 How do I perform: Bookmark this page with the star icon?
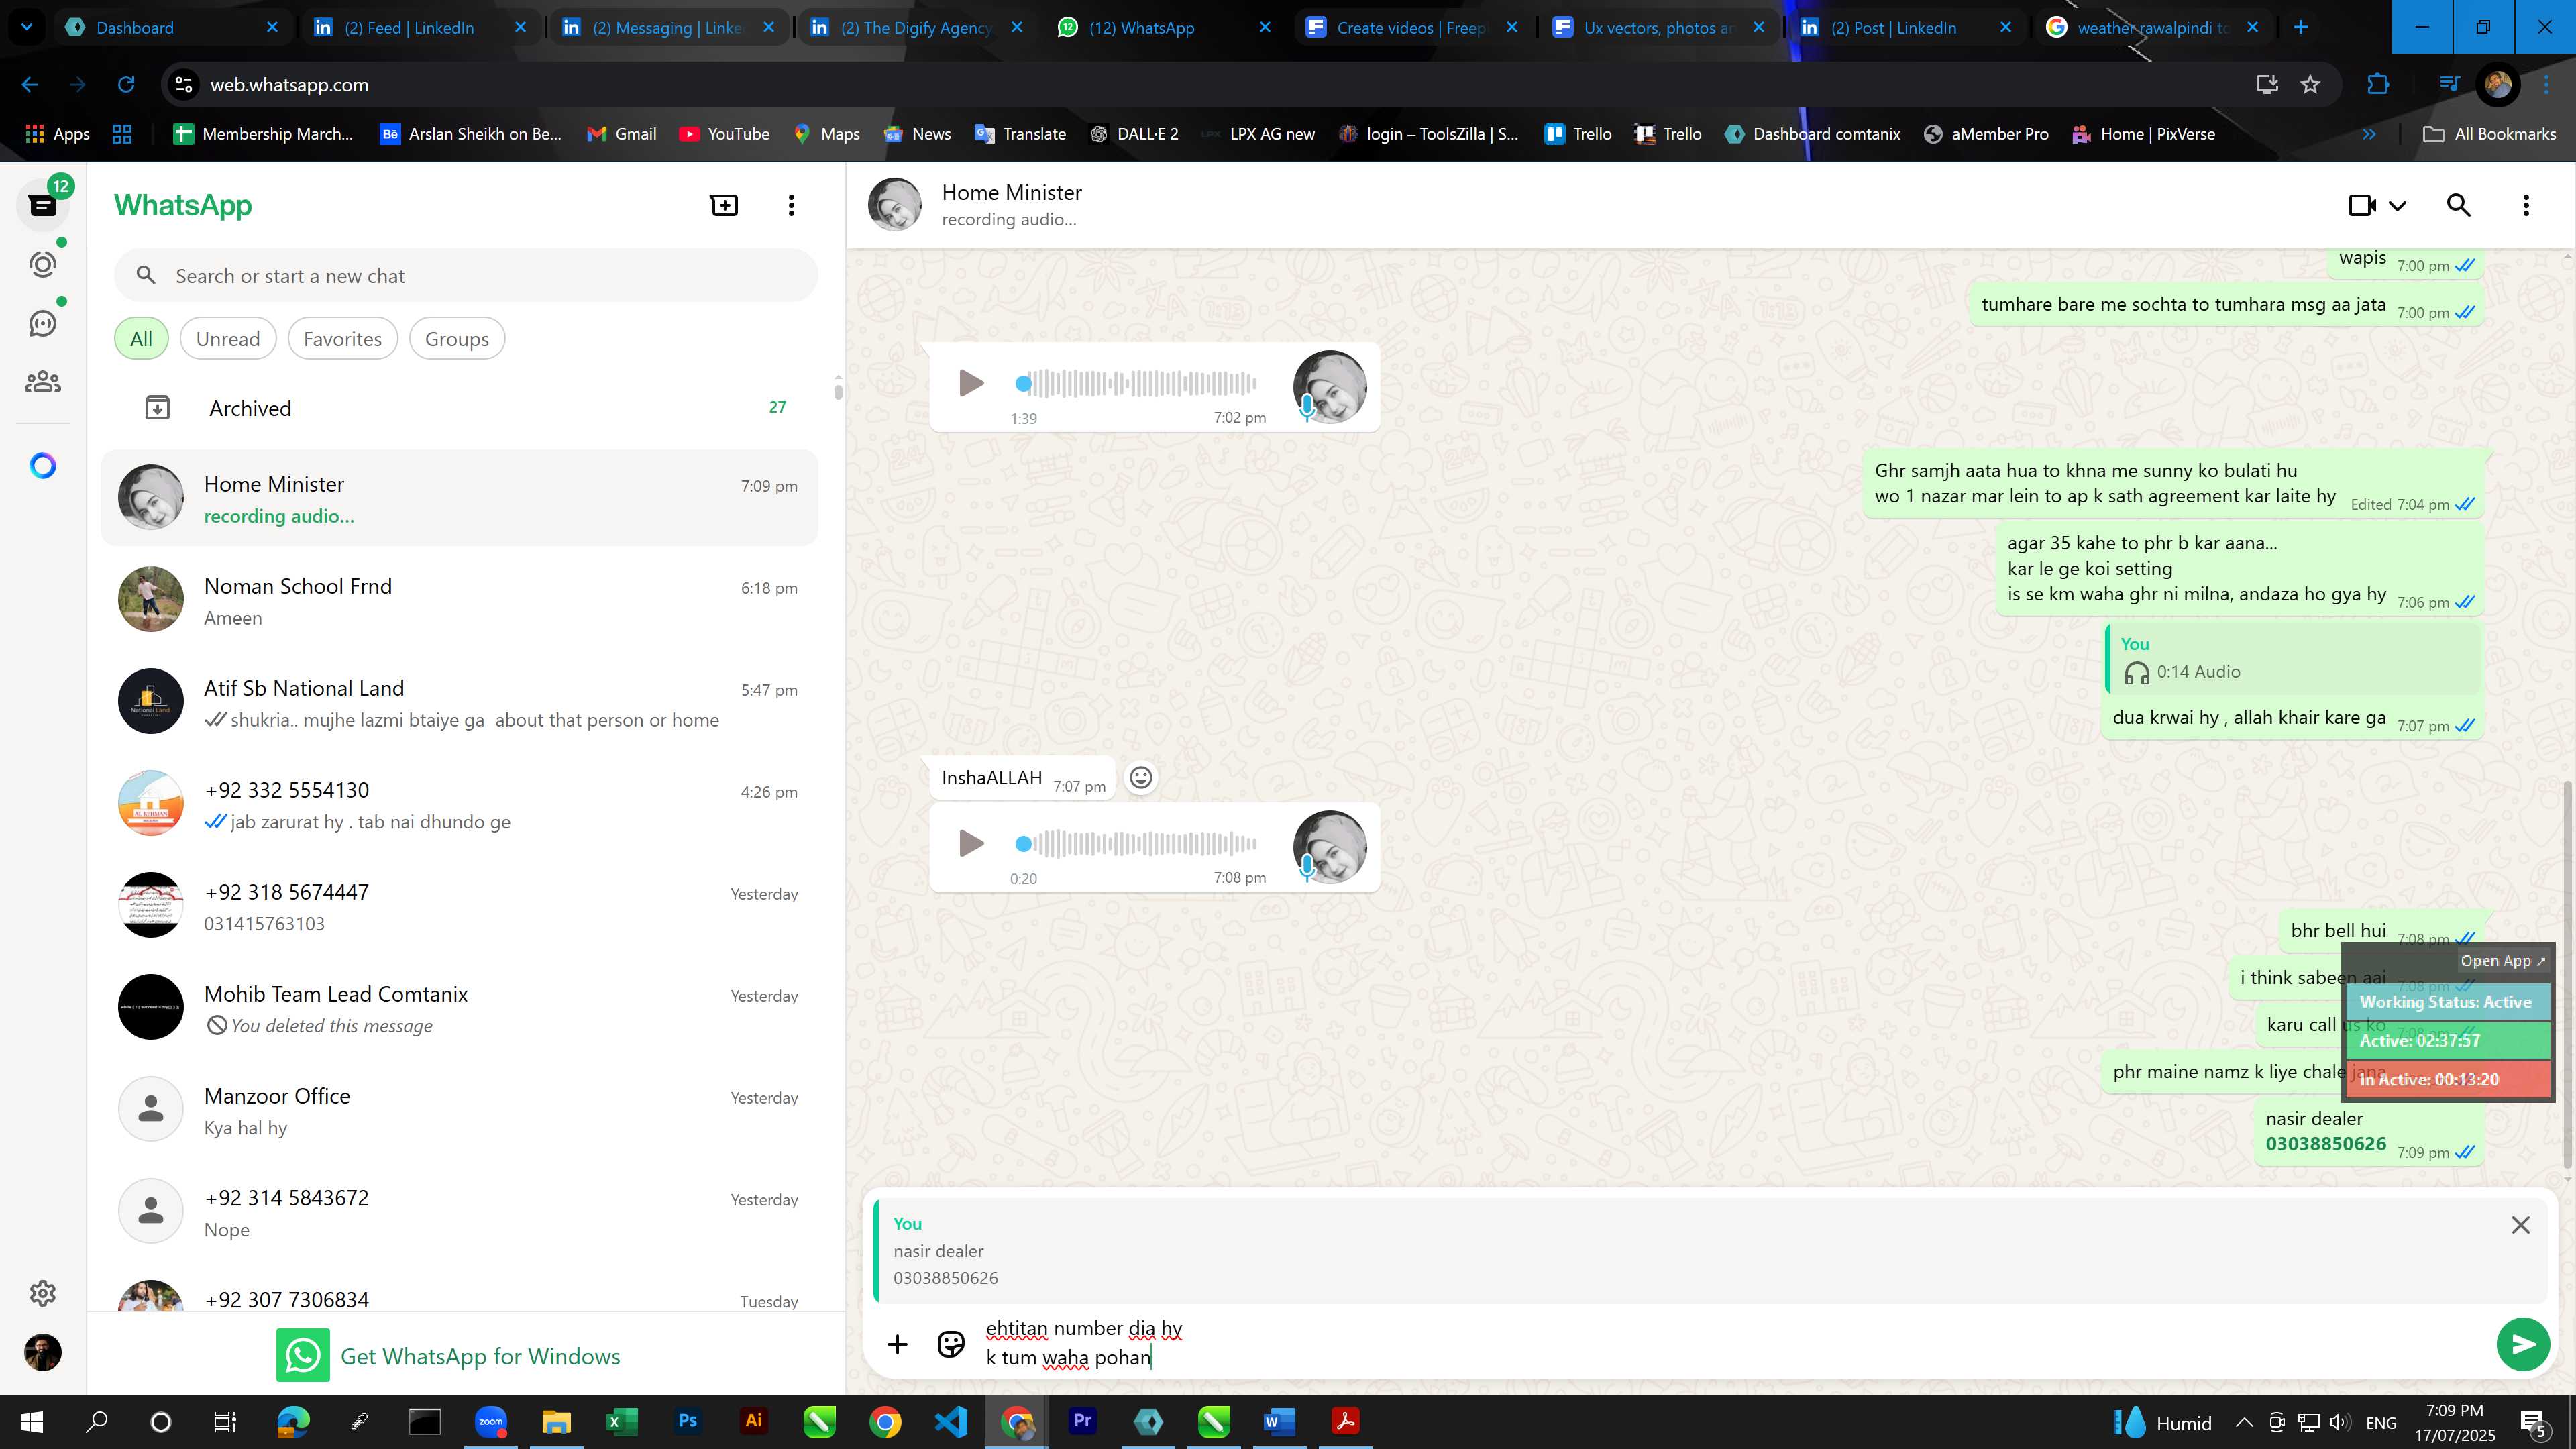(x=2310, y=85)
